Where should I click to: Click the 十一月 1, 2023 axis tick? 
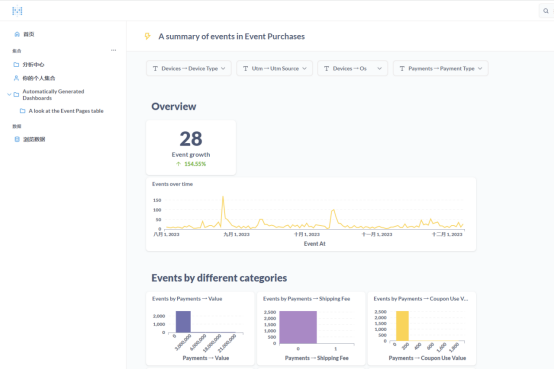377,234
